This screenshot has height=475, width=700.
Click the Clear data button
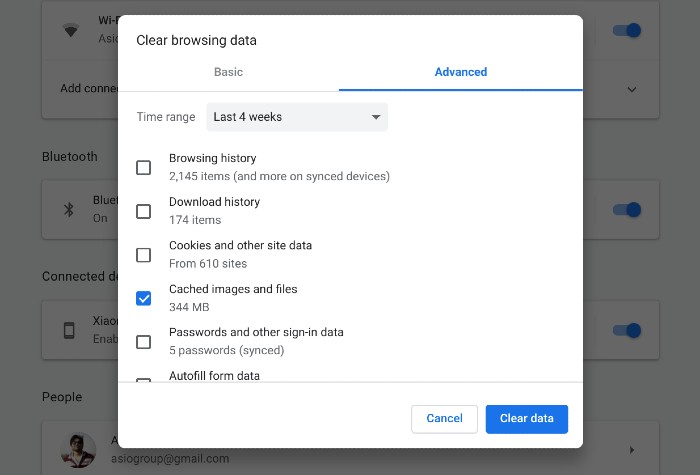(527, 419)
